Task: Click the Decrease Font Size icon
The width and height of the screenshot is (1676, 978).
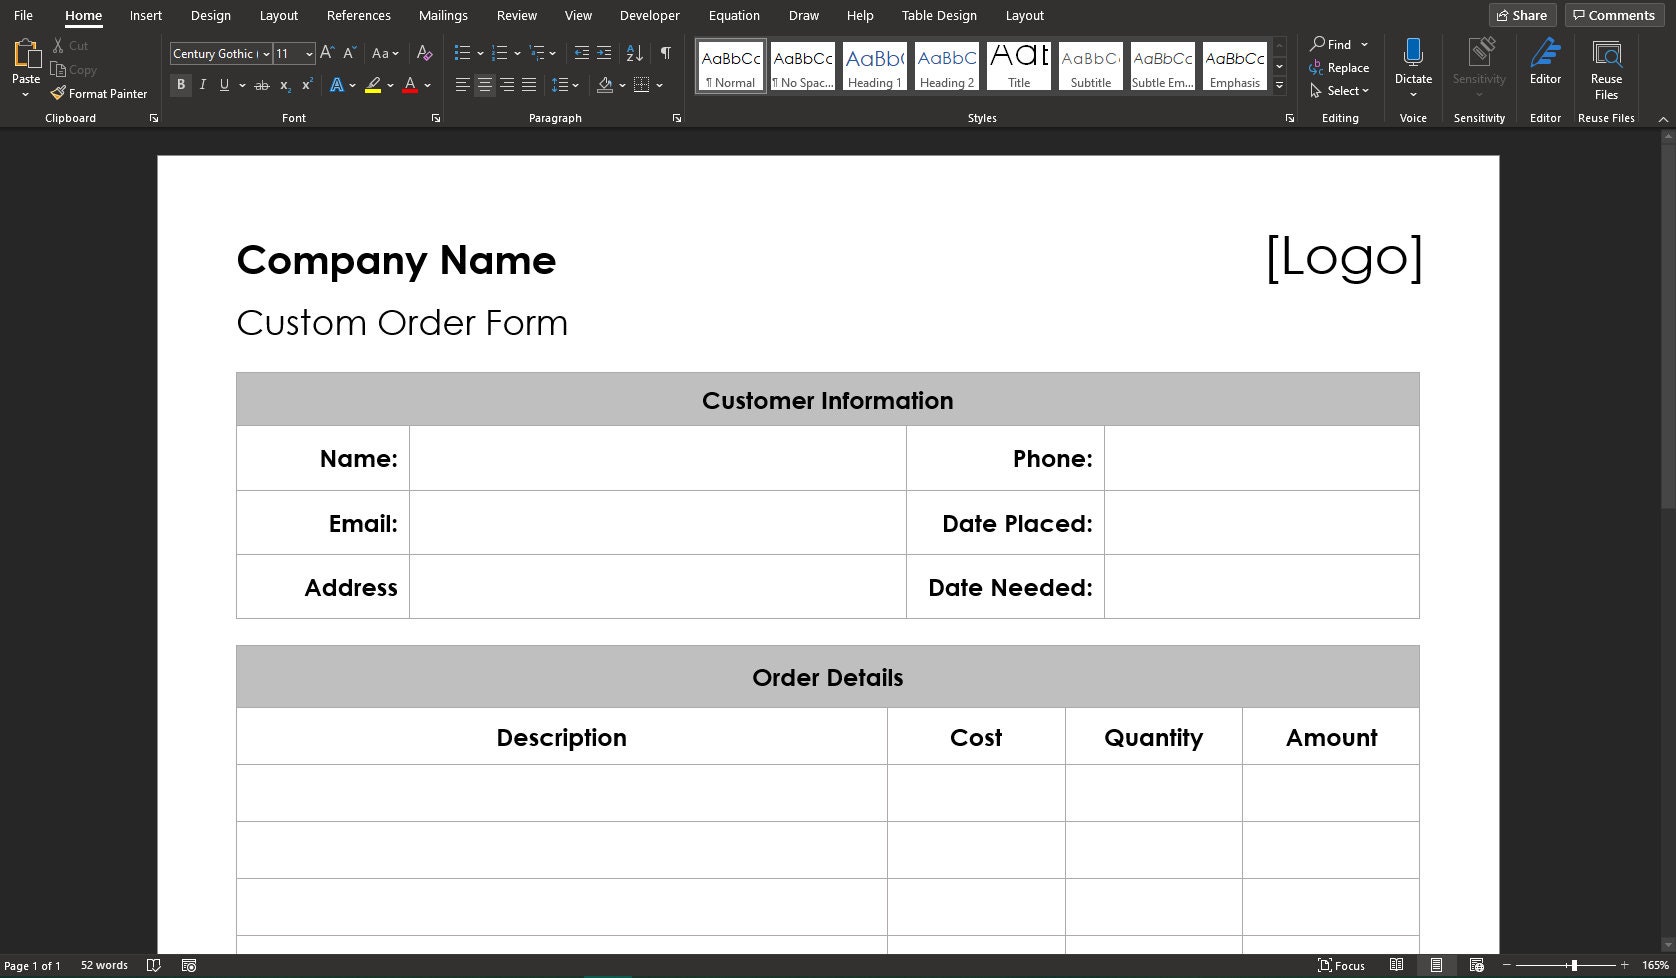Action: click(349, 53)
